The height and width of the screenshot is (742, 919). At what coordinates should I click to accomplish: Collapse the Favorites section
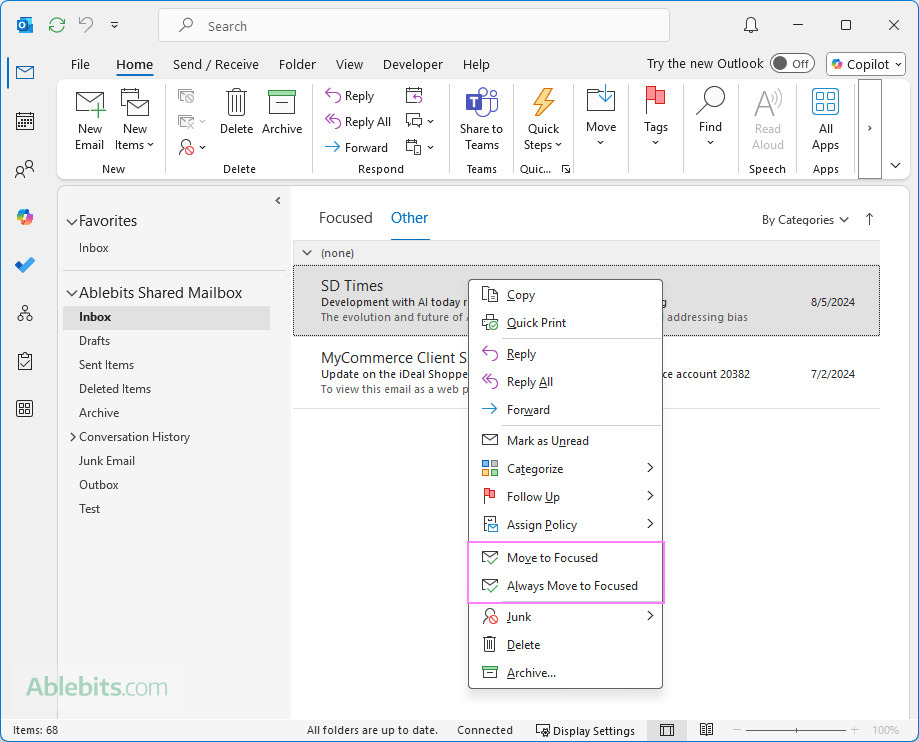pos(72,222)
